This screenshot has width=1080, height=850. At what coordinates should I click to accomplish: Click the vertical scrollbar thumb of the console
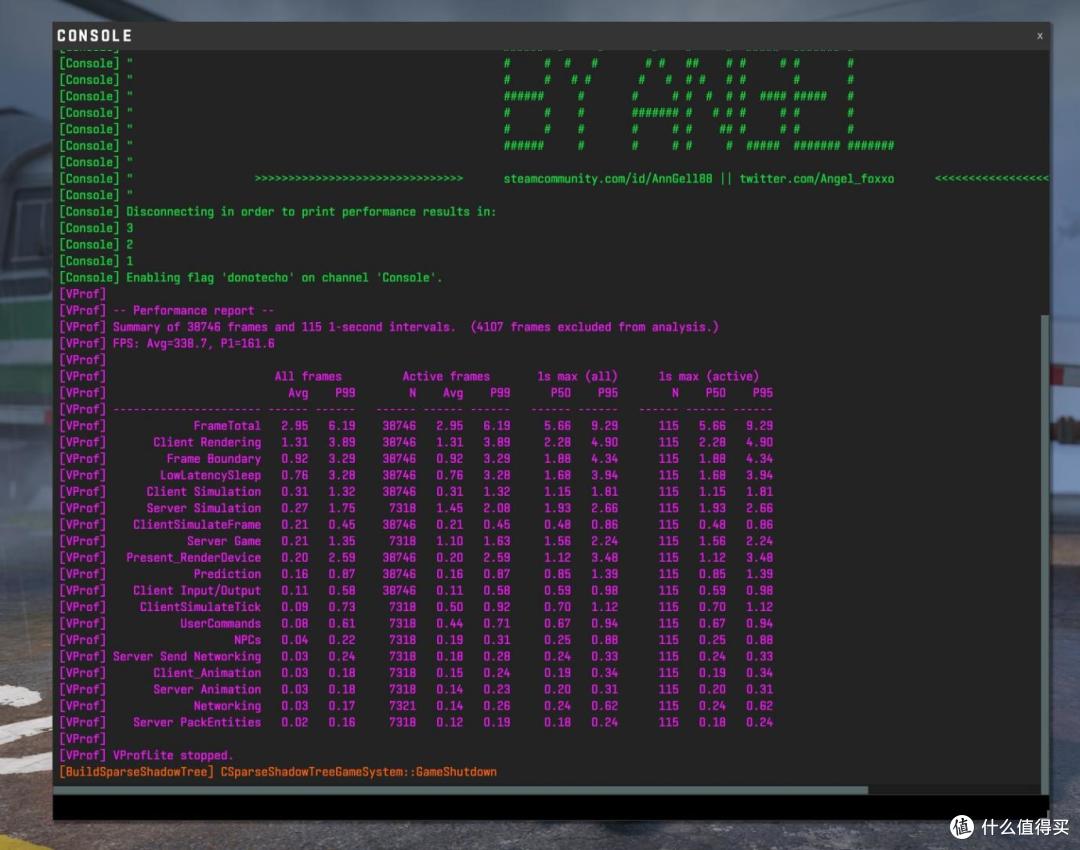pos(1045,554)
